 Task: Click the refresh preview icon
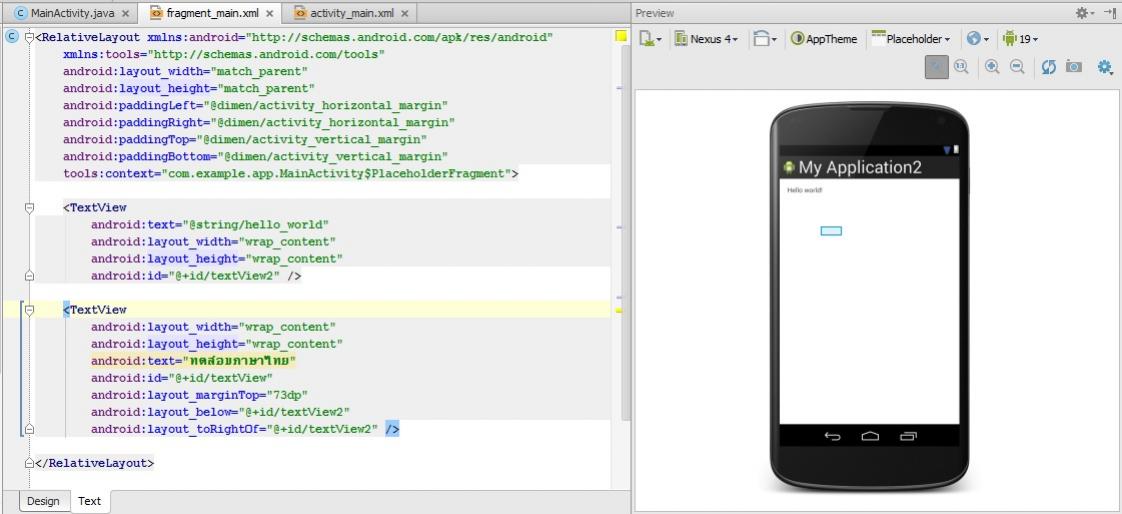click(x=1049, y=67)
